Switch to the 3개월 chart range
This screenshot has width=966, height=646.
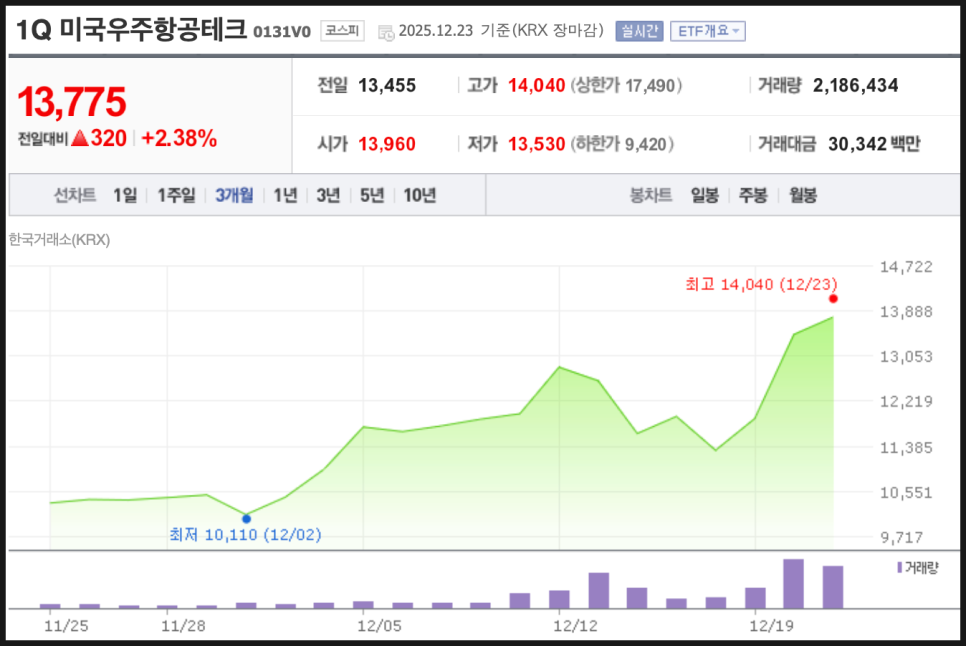[234, 195]
